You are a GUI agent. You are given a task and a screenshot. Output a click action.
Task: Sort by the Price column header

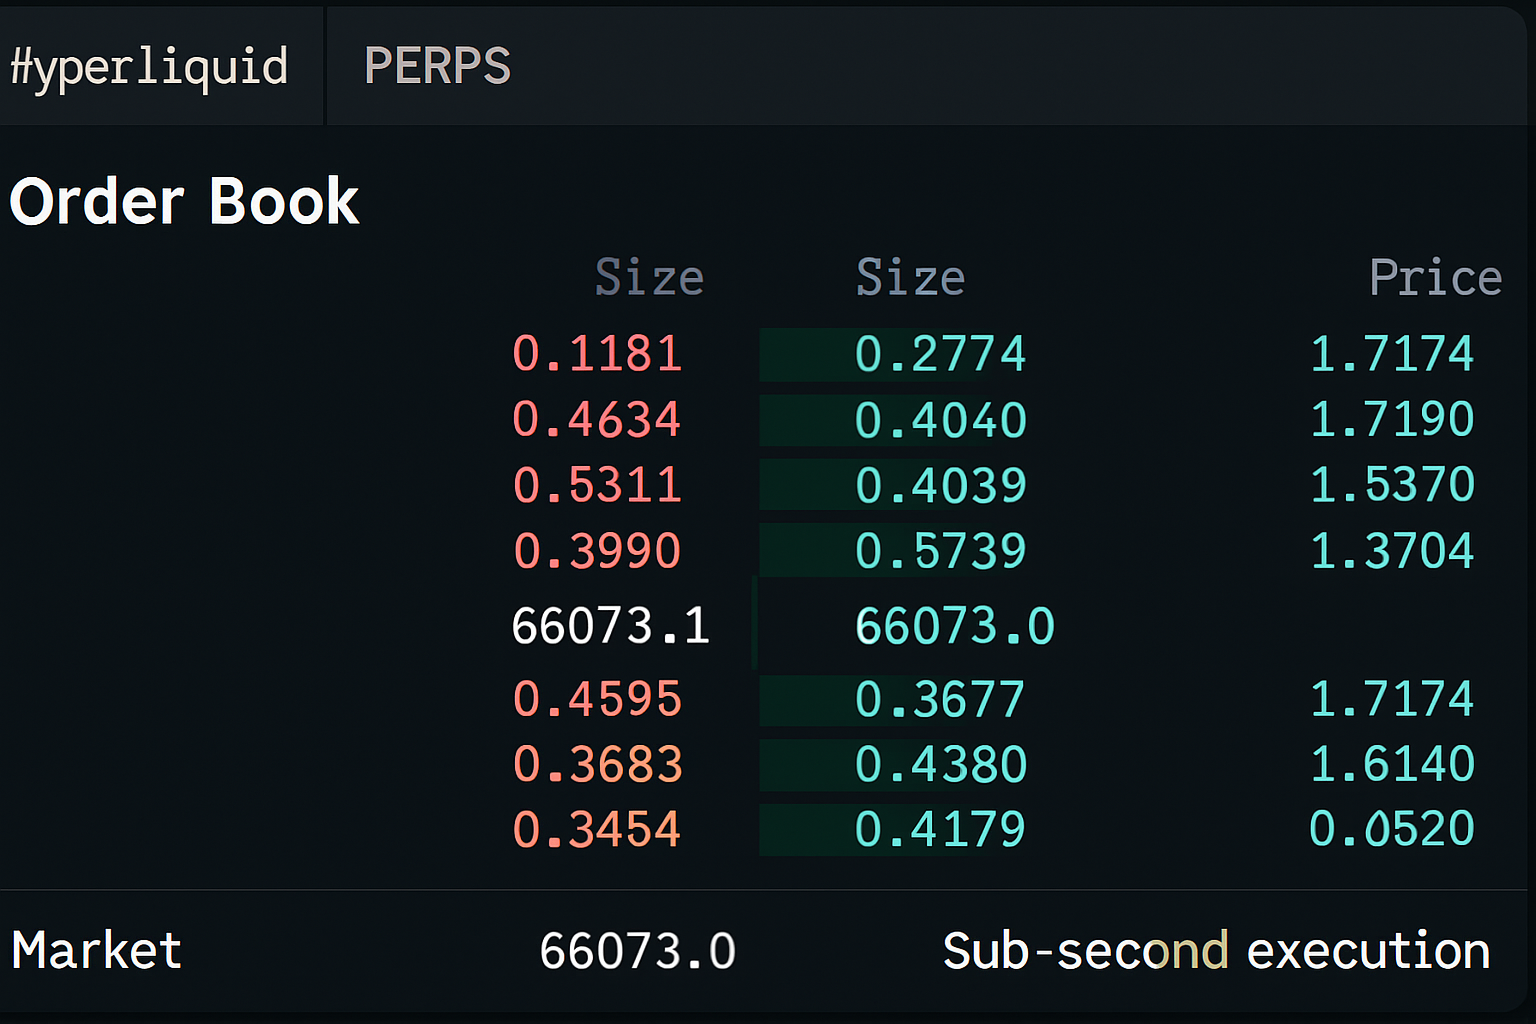tap(1435, 277)
